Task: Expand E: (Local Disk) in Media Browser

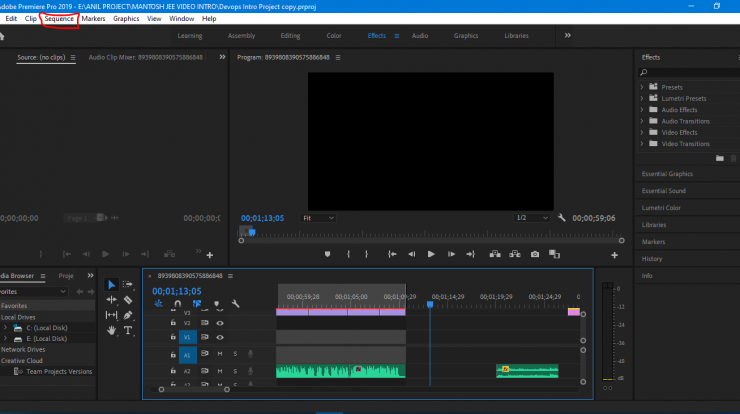Action: click(5, 338)
